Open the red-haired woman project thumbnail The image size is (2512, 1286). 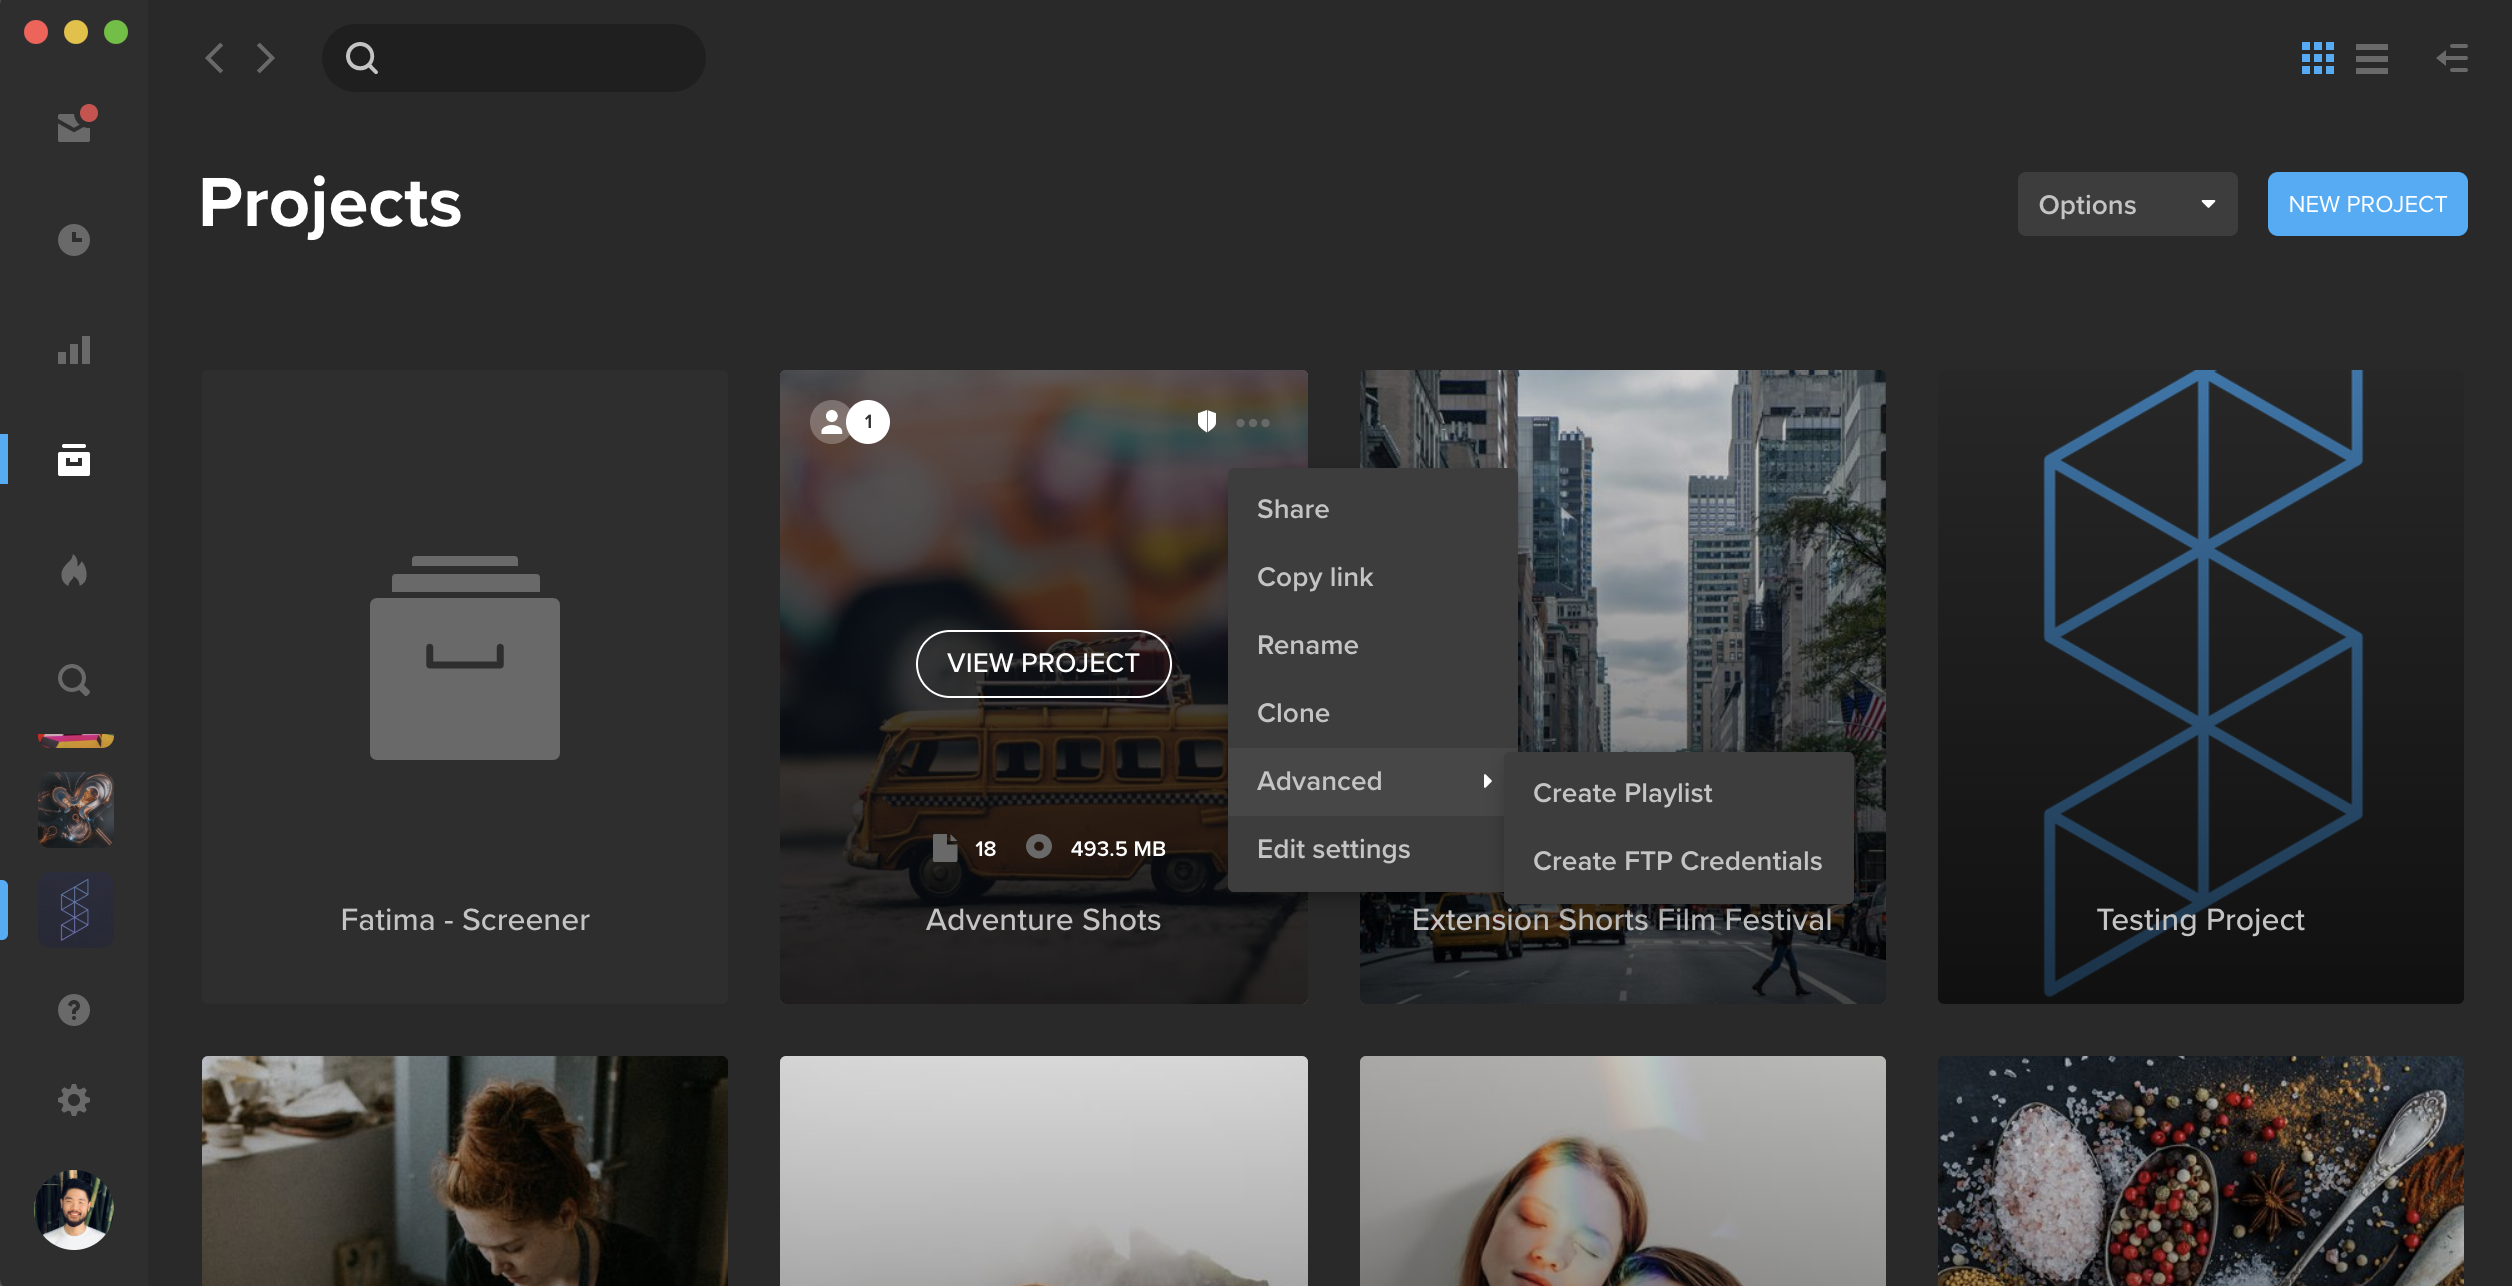(x=465, y=1170)
